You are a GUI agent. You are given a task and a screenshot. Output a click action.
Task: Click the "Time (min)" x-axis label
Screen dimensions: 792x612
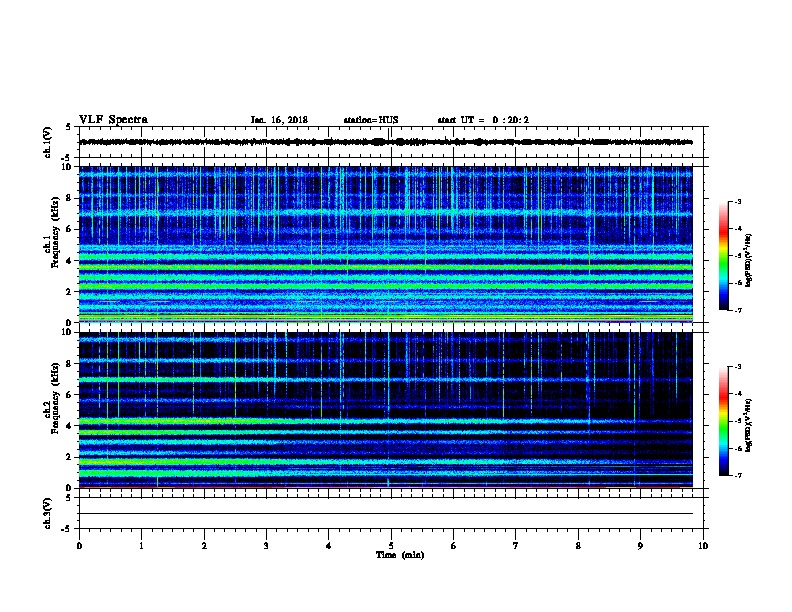pyautogui.click(x=400, y=555)
